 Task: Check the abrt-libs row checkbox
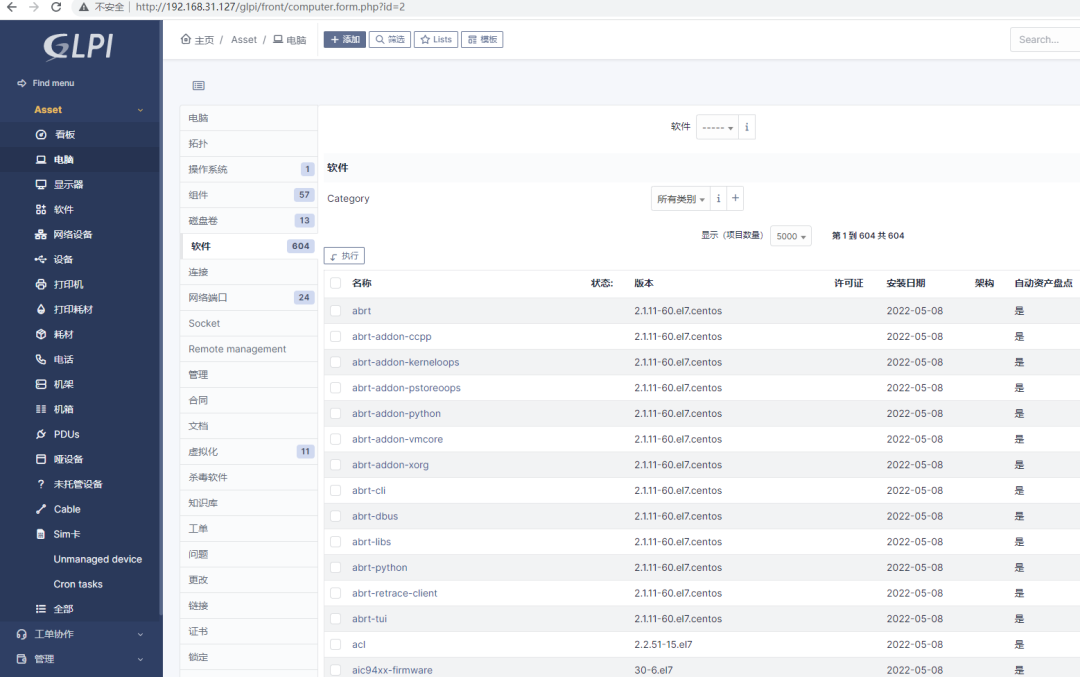[335, 541]
